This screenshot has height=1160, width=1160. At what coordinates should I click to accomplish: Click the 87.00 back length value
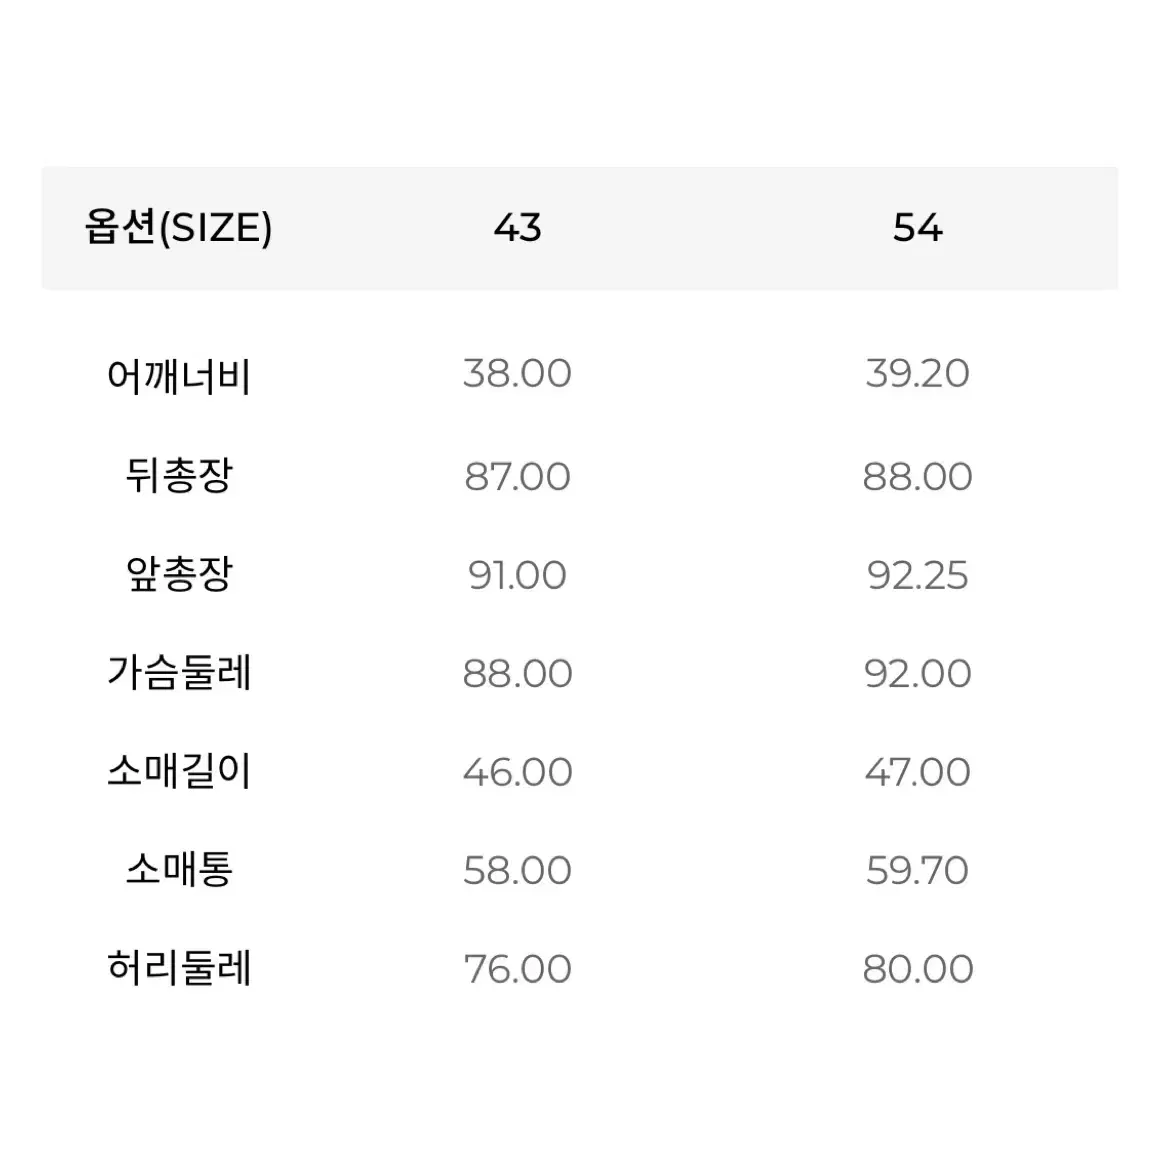[517, 476]
